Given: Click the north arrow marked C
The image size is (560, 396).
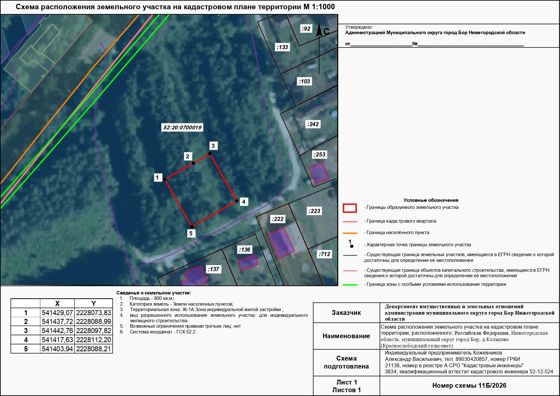Looking at the screenshot, I should (320, 50).
